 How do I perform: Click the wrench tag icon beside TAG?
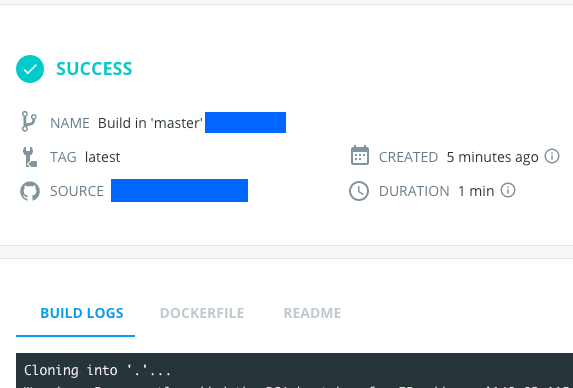pos(29,157)
